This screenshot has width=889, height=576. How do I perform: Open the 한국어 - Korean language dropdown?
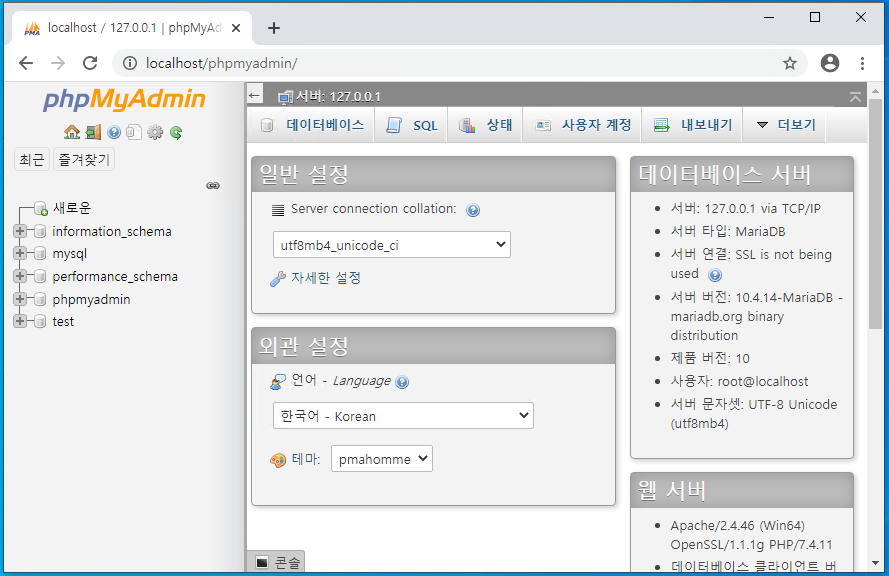pos(403,416)
